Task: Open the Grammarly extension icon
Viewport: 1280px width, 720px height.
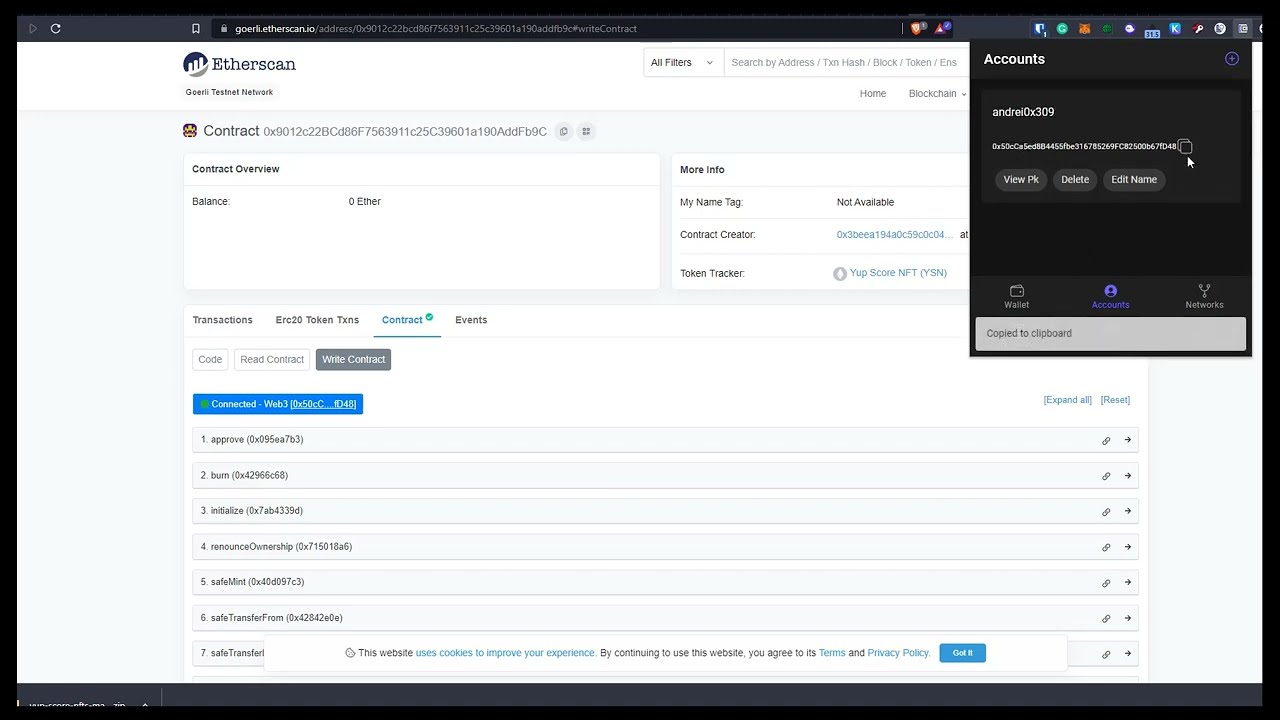Action: [1062, 29]
